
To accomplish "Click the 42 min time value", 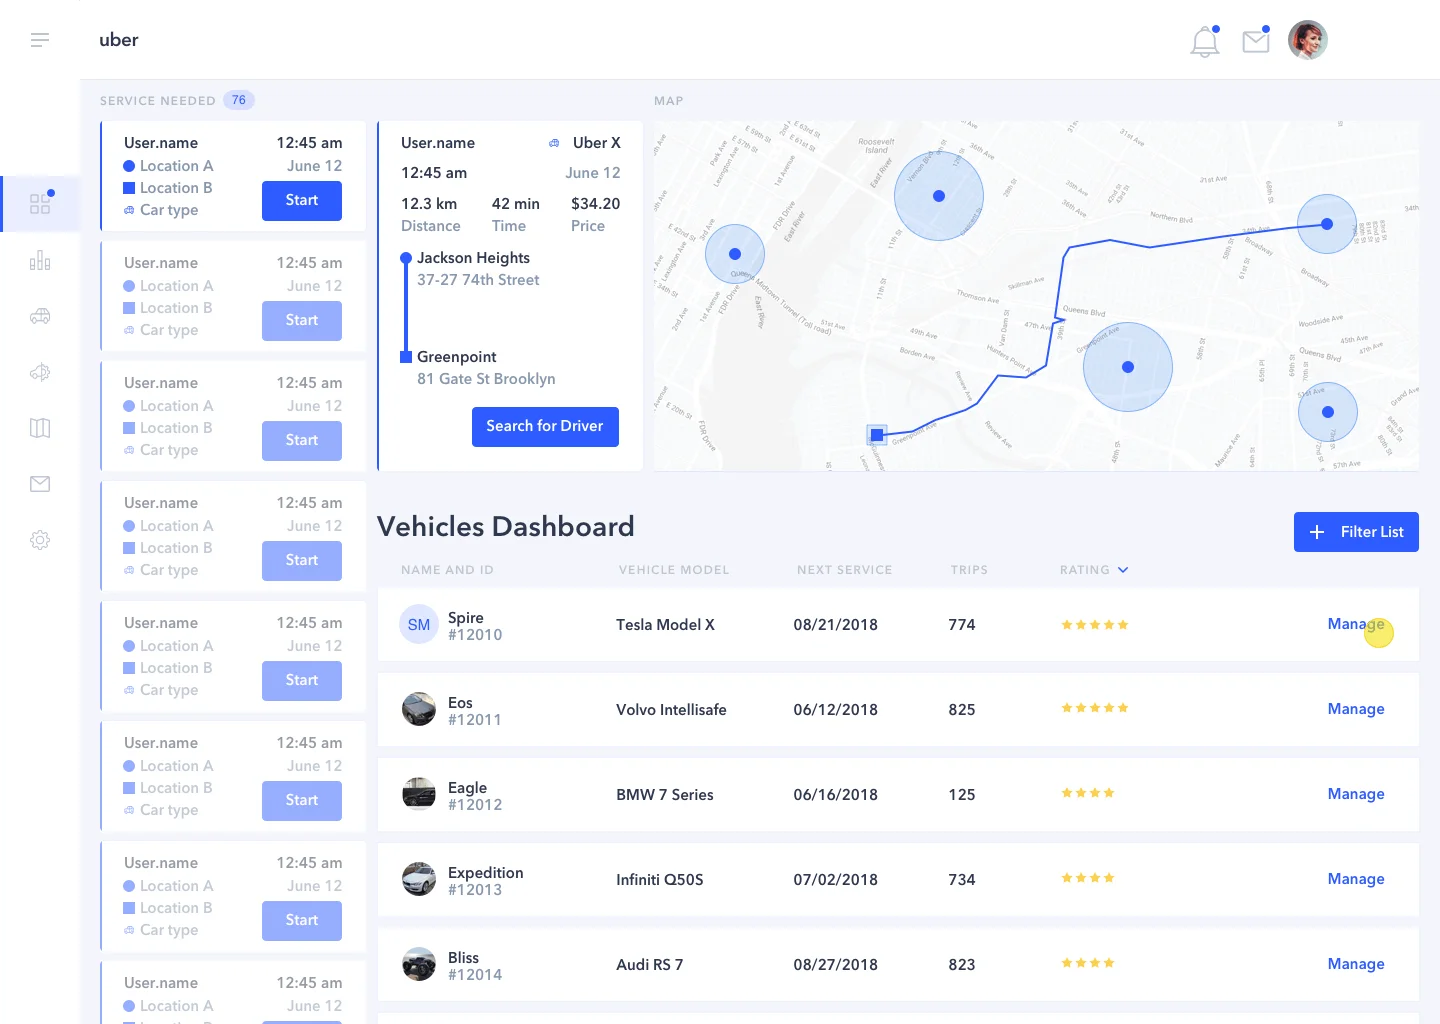I will pos(516,204).
